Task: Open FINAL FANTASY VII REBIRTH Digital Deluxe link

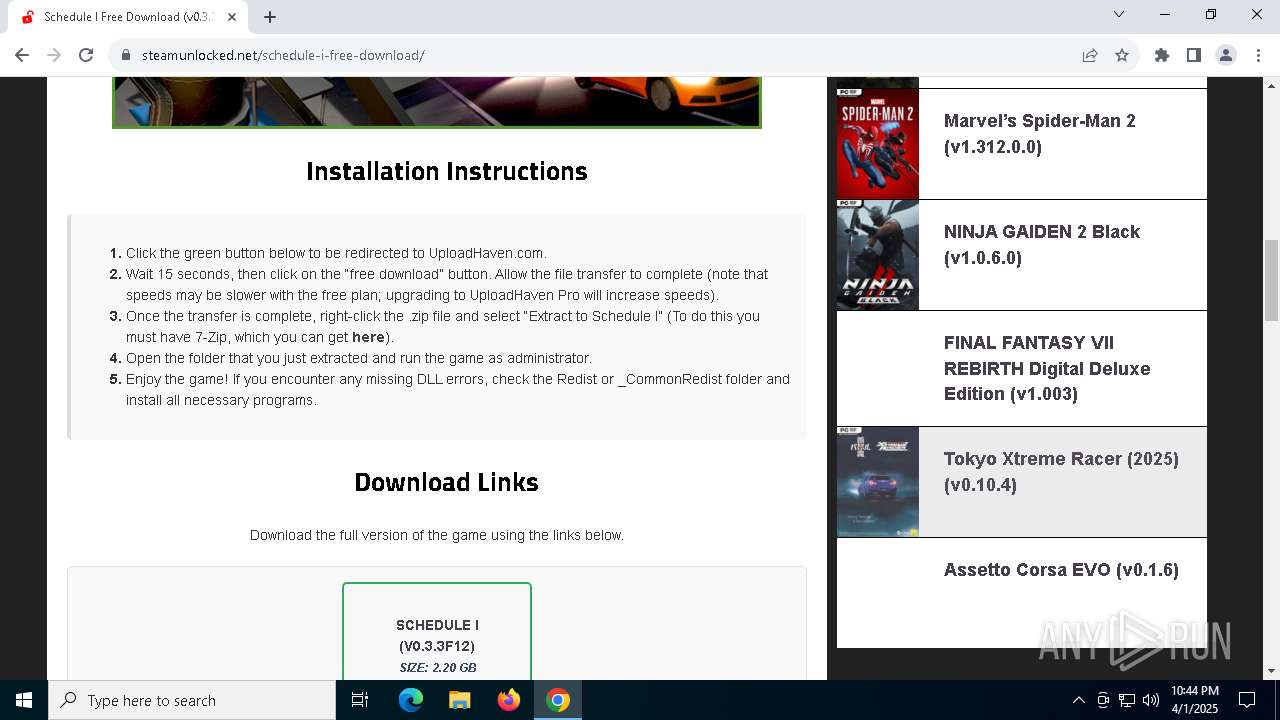Action: click(1047, 368)
